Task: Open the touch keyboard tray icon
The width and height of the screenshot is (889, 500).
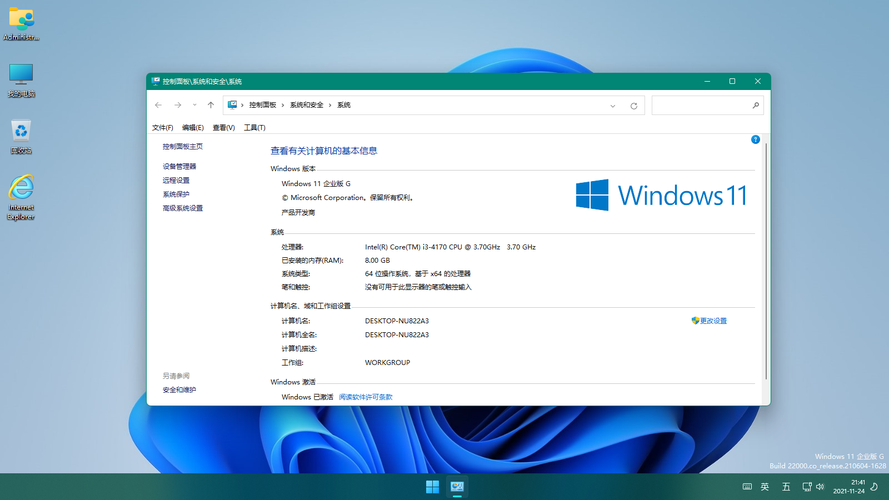Action: click(747, 486)
